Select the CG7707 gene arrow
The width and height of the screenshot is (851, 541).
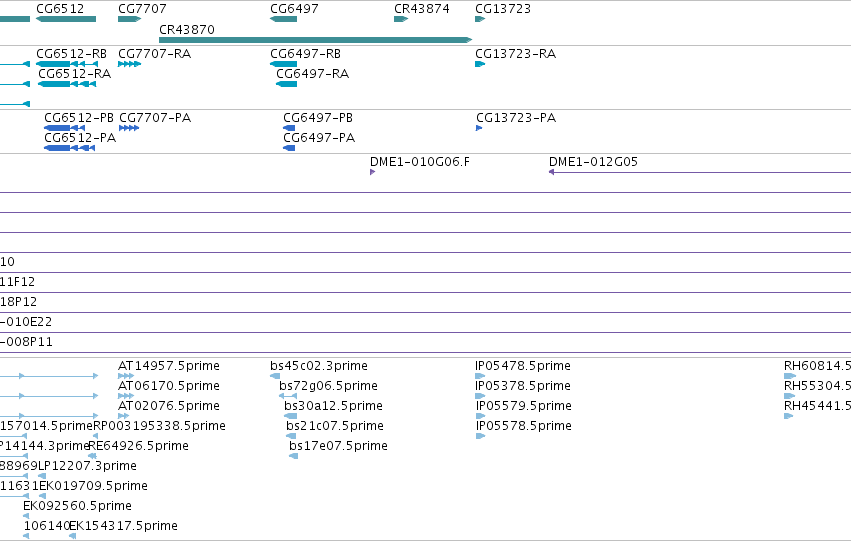pyautogui.click(x=130, y=19)
